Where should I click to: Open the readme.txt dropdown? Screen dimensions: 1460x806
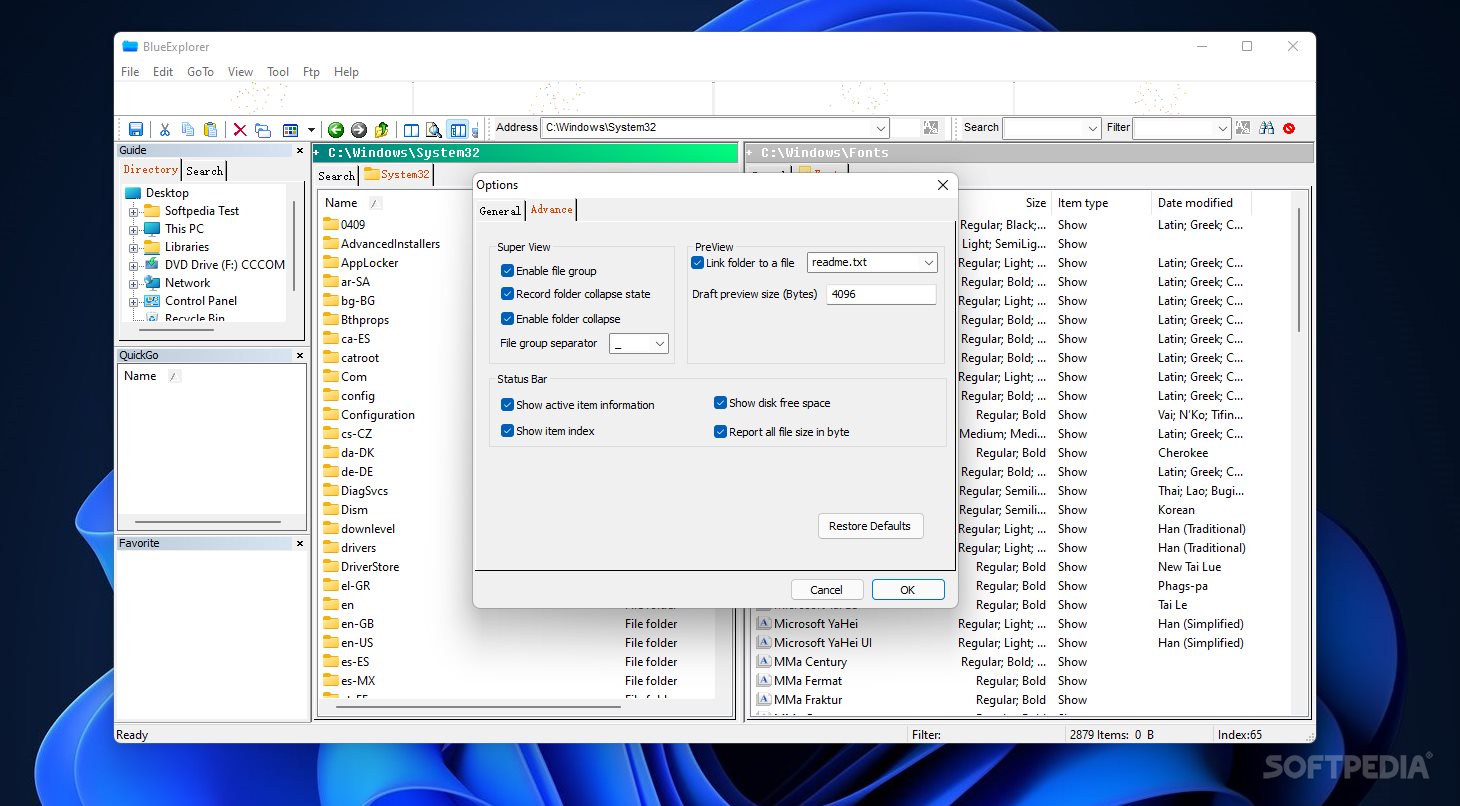click(x=928, y=263)
